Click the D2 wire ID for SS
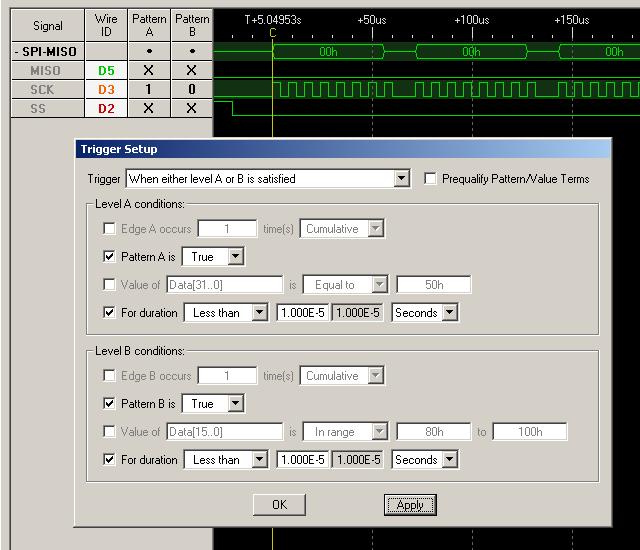 point(106,108)
